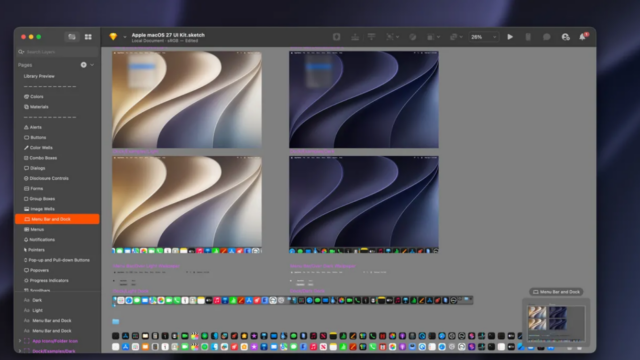Image resolution: width=640 pixels, height=360 pixels.
Task: Select the top light wallpaper artboard
Action: [x=187, y=99]
